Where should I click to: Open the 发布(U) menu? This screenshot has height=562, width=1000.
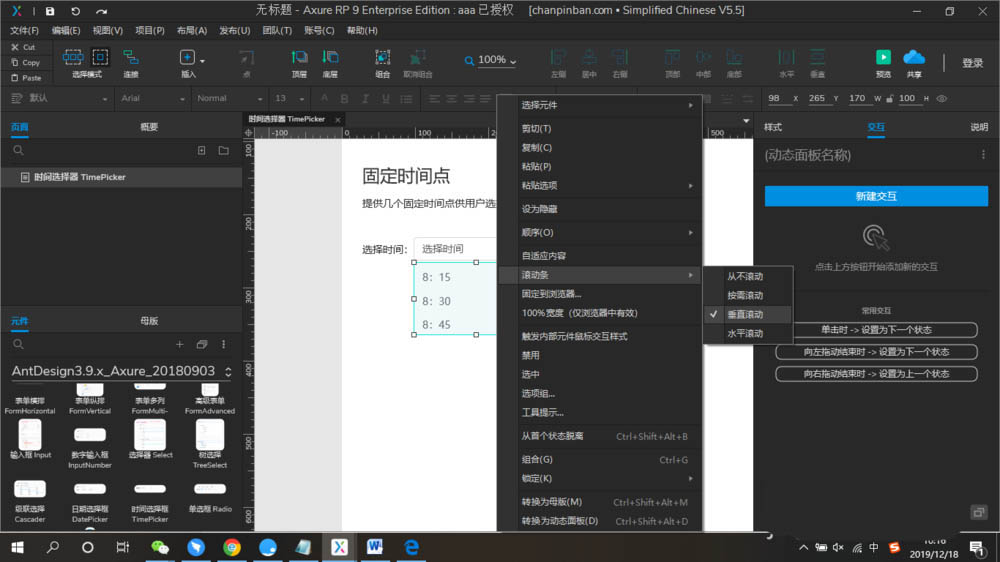click(x=235, y=31)
